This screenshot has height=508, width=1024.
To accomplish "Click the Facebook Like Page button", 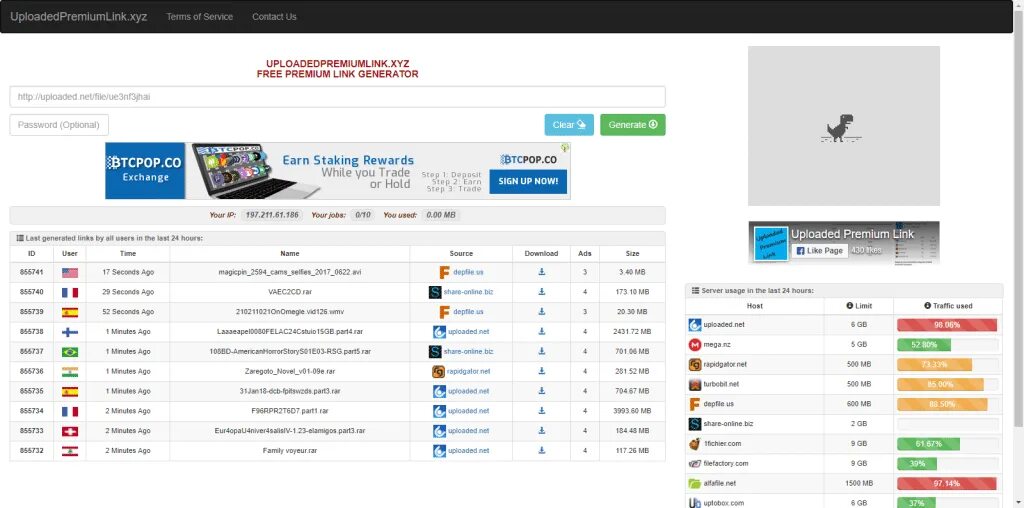I will (820, 251).
